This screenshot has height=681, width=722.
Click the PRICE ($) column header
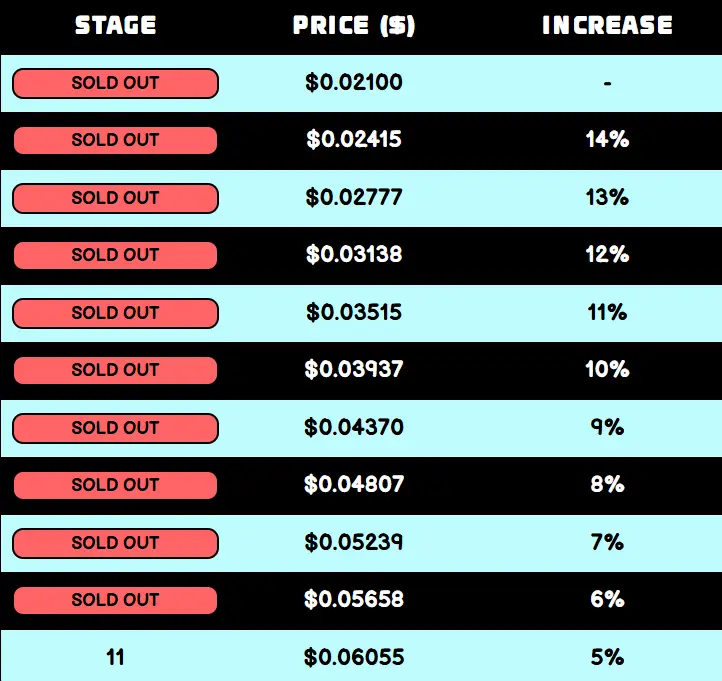354,25
